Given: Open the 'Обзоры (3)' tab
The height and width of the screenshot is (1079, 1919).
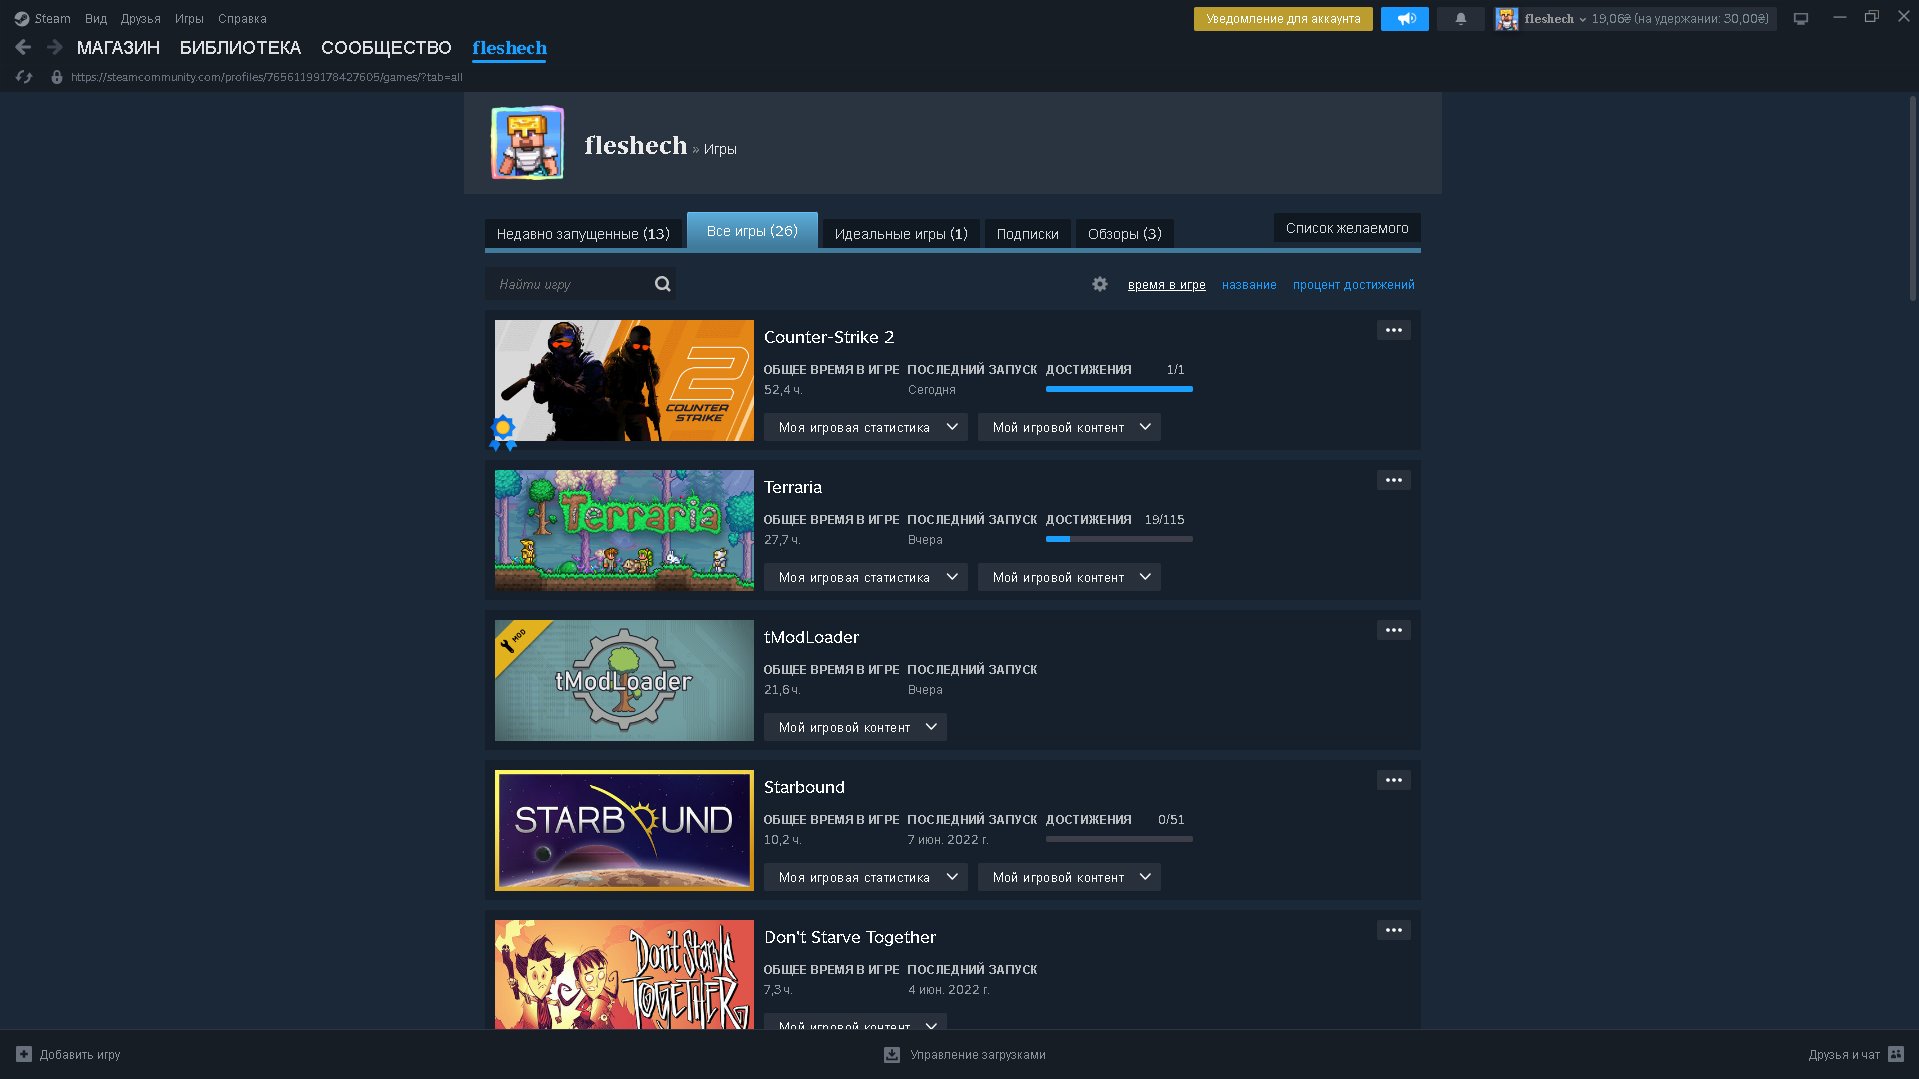Looking at the screenshot, I should point(1124,234).
